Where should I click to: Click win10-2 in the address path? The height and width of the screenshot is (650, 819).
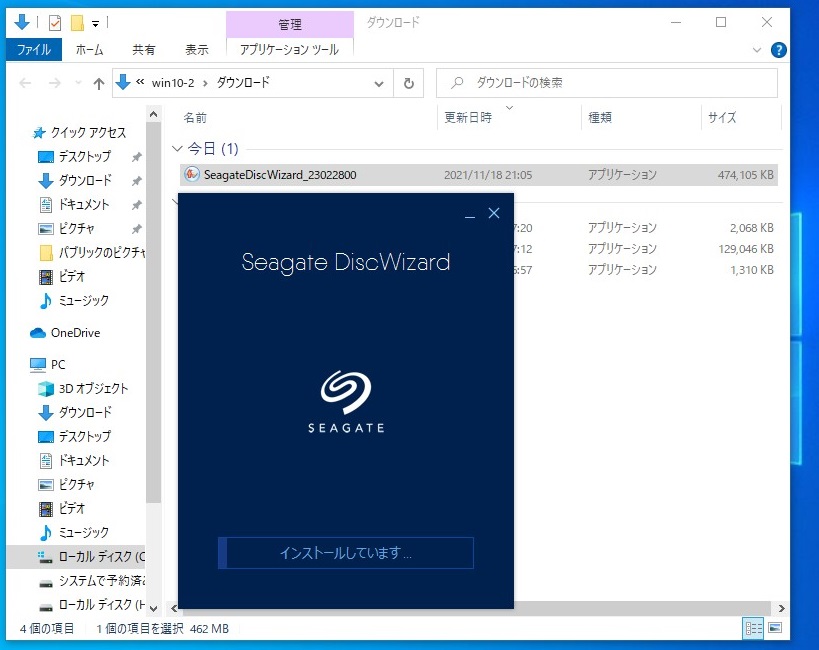[x=173, y=83]
